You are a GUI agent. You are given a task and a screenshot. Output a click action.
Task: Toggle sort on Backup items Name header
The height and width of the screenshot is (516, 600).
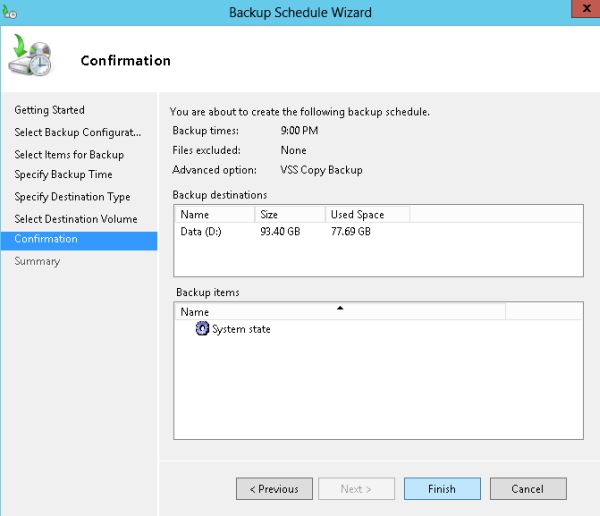click(340, 312)
